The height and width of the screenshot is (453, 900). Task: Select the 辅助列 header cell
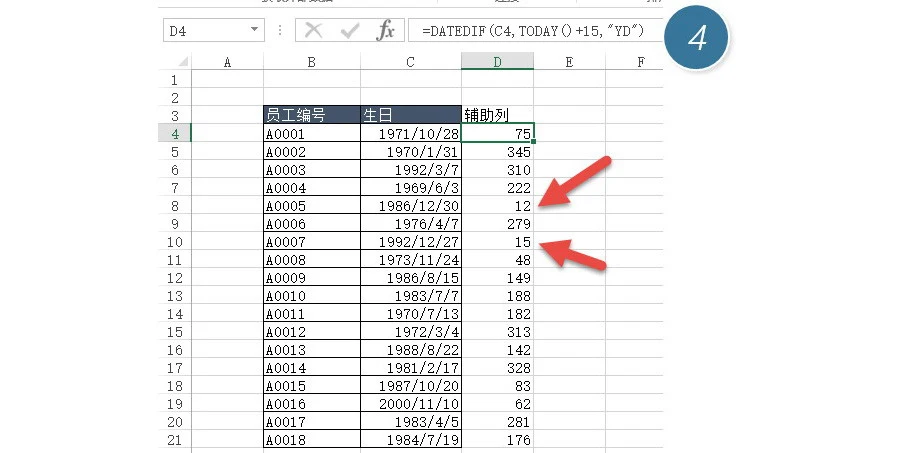pyautogui.click(x=497, y=115)
